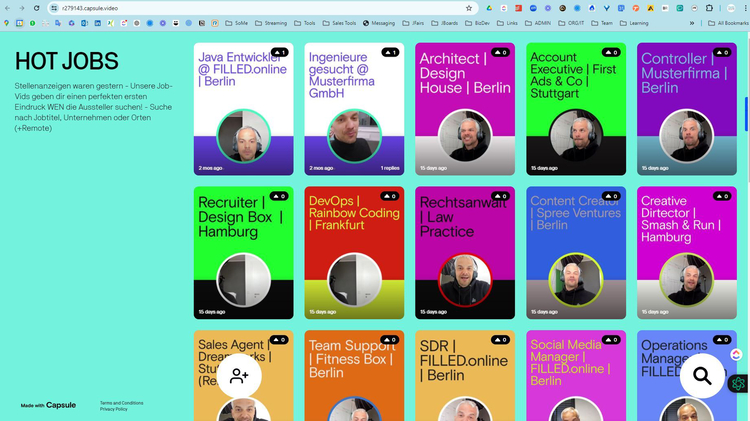
Task: Open the Streaming bookmarks folder
Action: coord(271,23)
